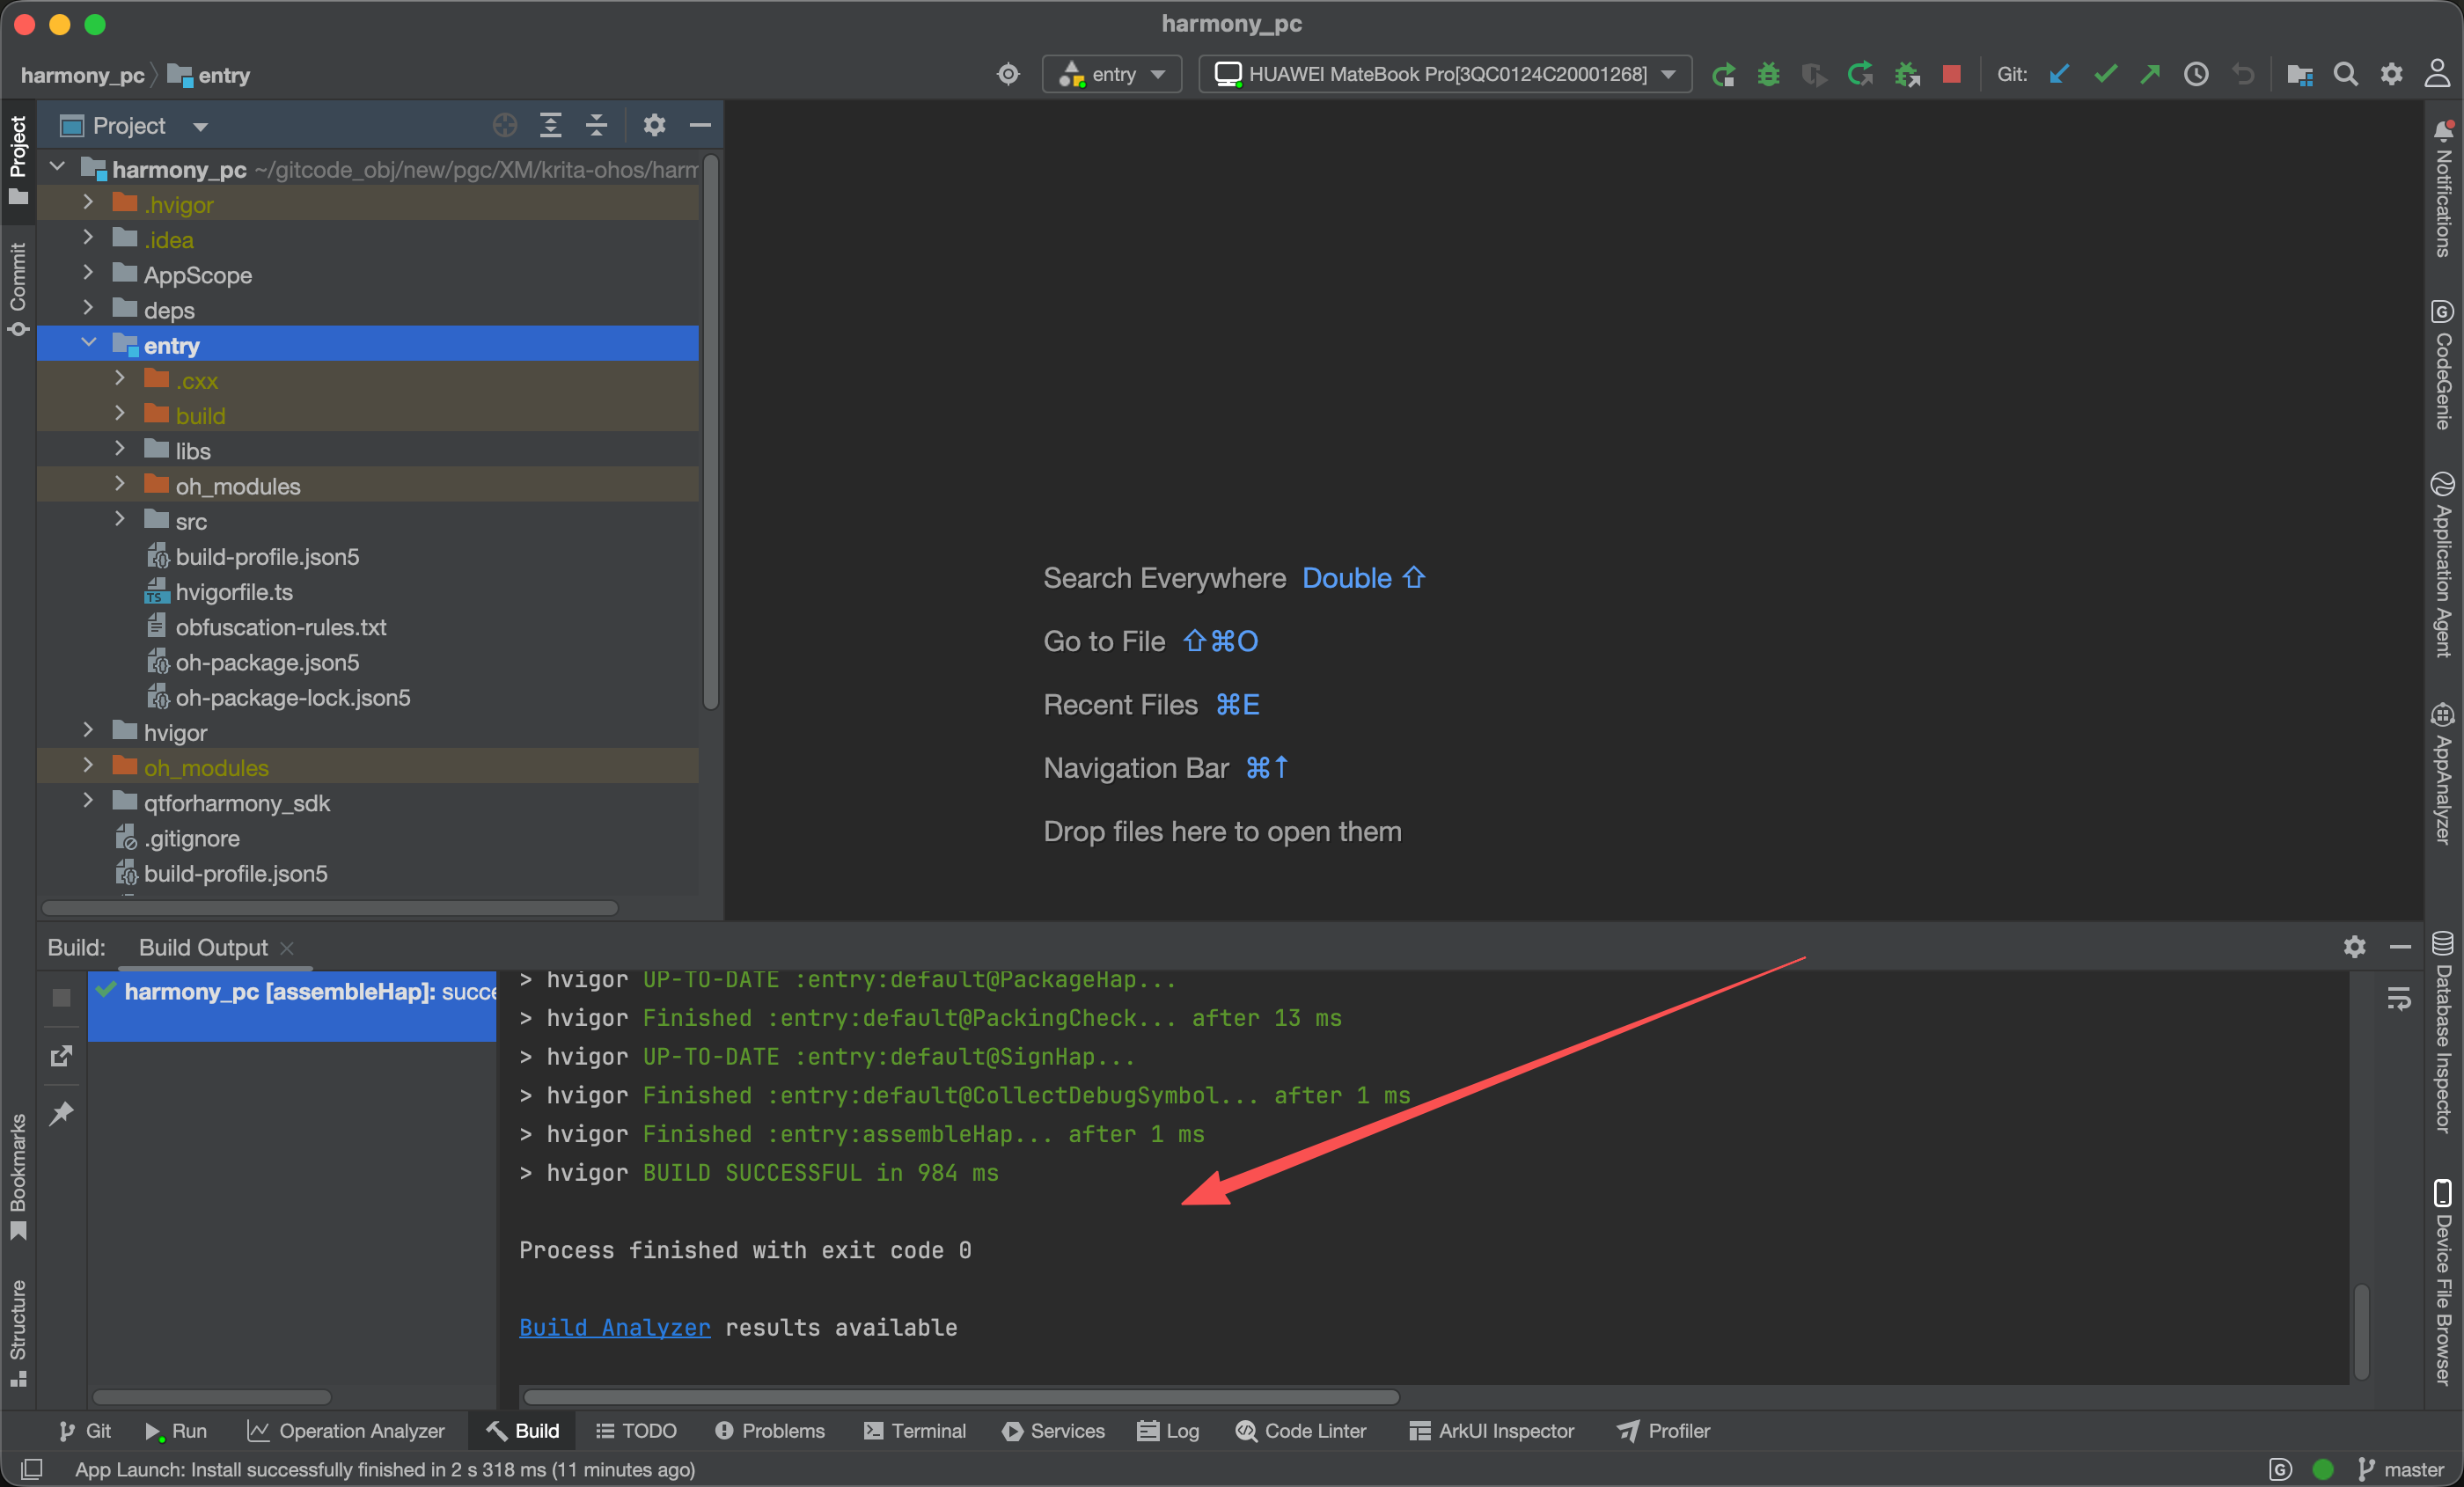Click the debug-with-attach bug icon
This screenshot has width=2464, height=1487.
point(1907,74)
